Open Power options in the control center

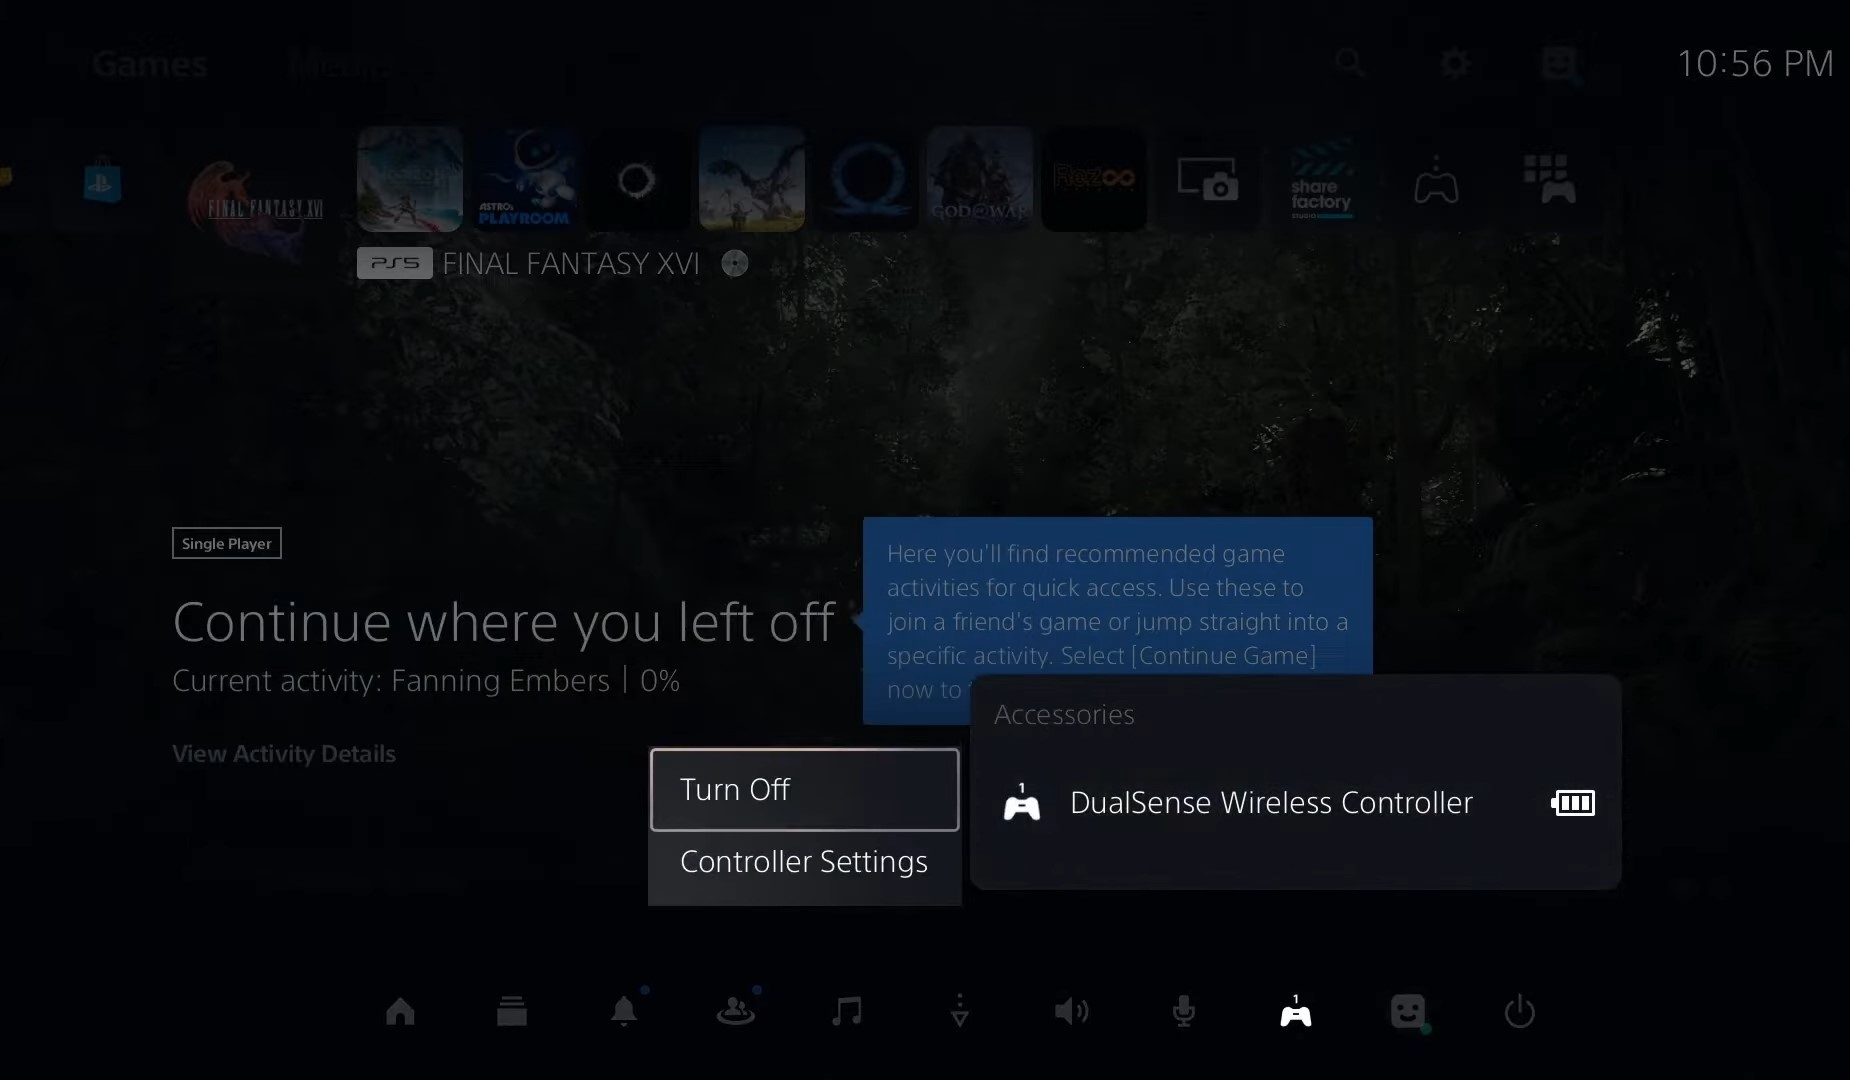(x=1520, y=1012)
